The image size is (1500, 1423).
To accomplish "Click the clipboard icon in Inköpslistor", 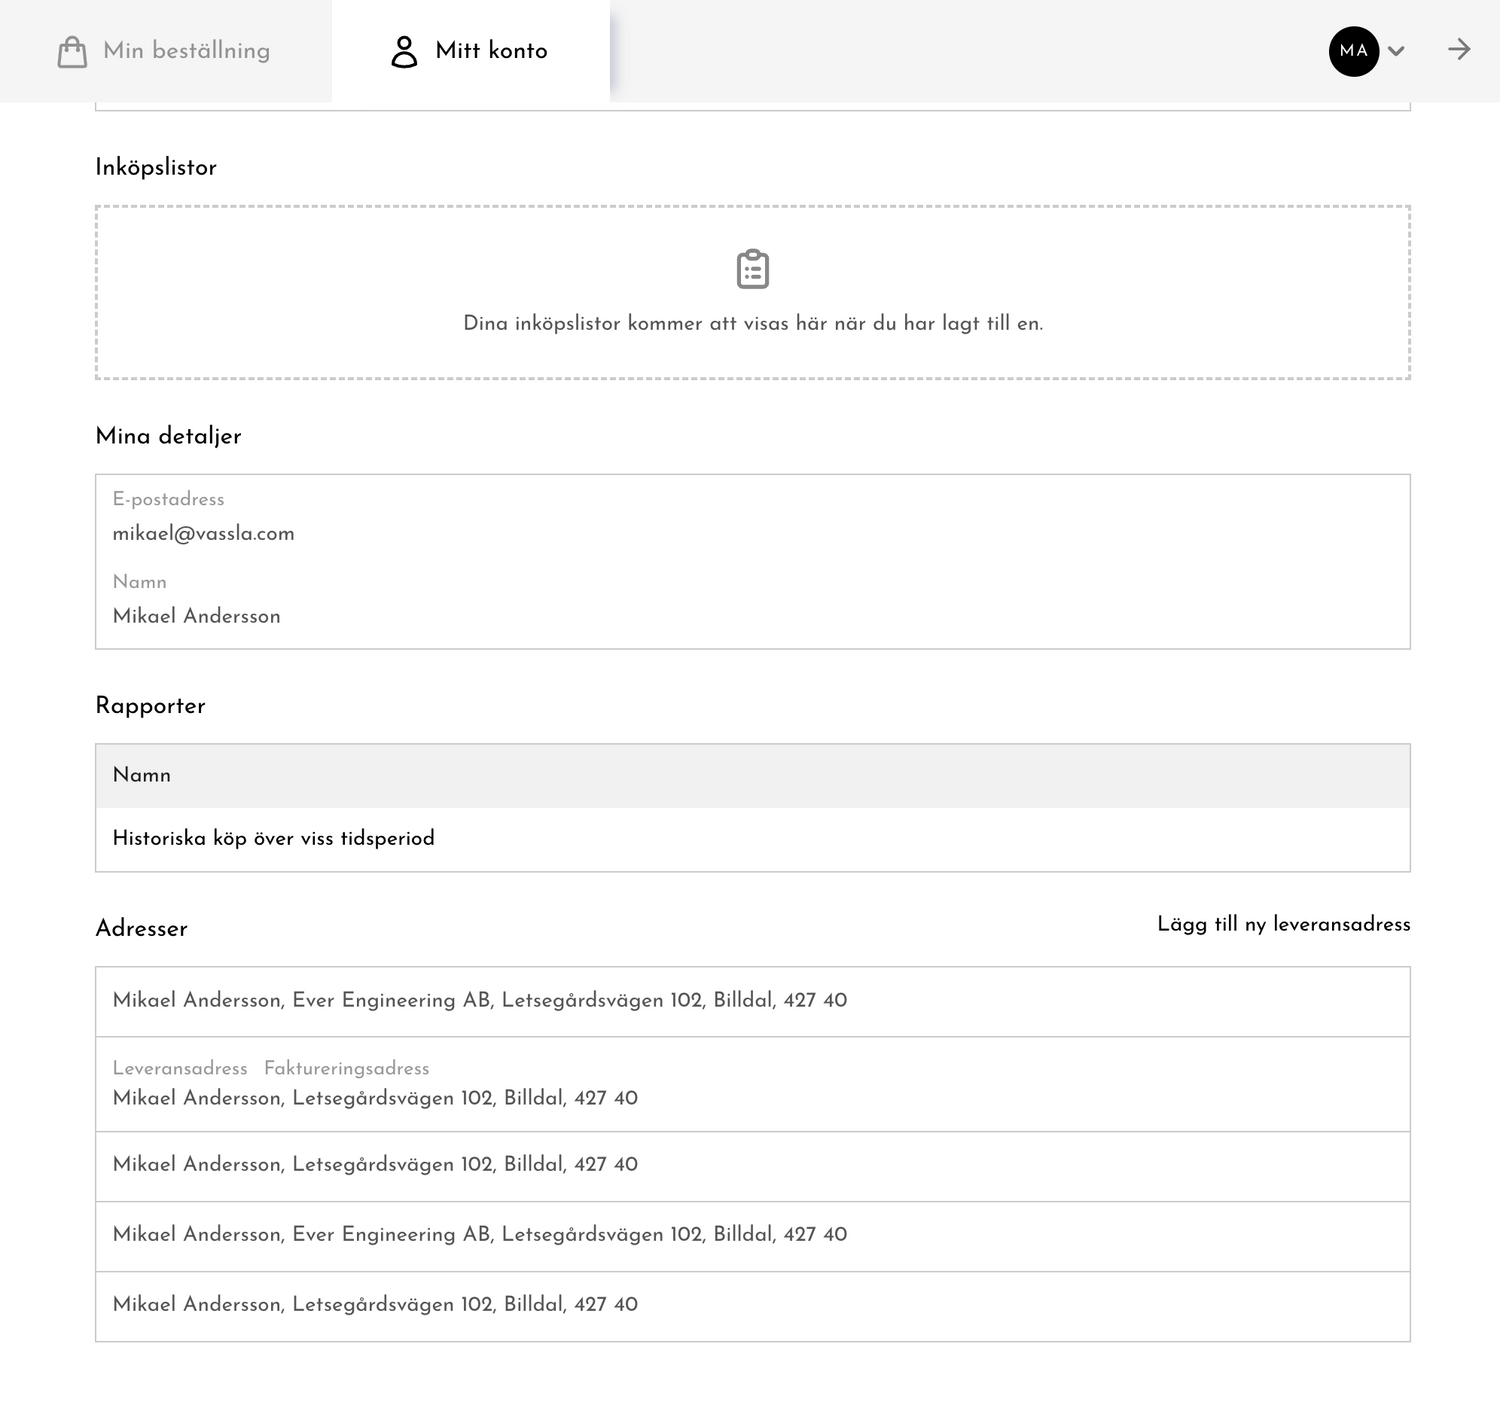I will pos(752,269).
